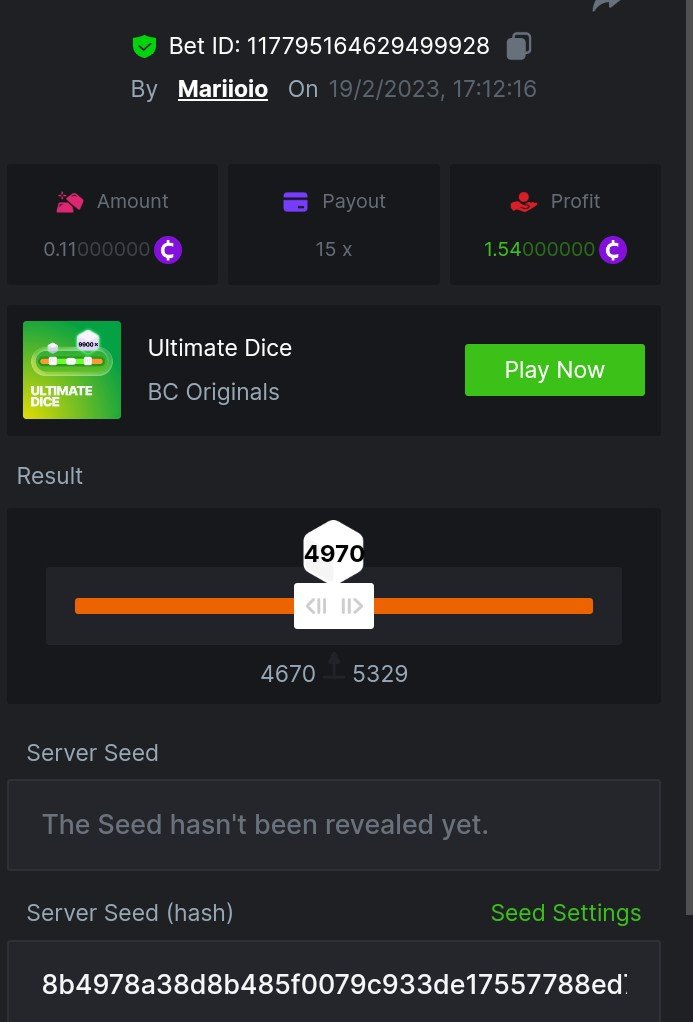Select the Server Seed hash field

pyautogui.click(x=334, y=984)
